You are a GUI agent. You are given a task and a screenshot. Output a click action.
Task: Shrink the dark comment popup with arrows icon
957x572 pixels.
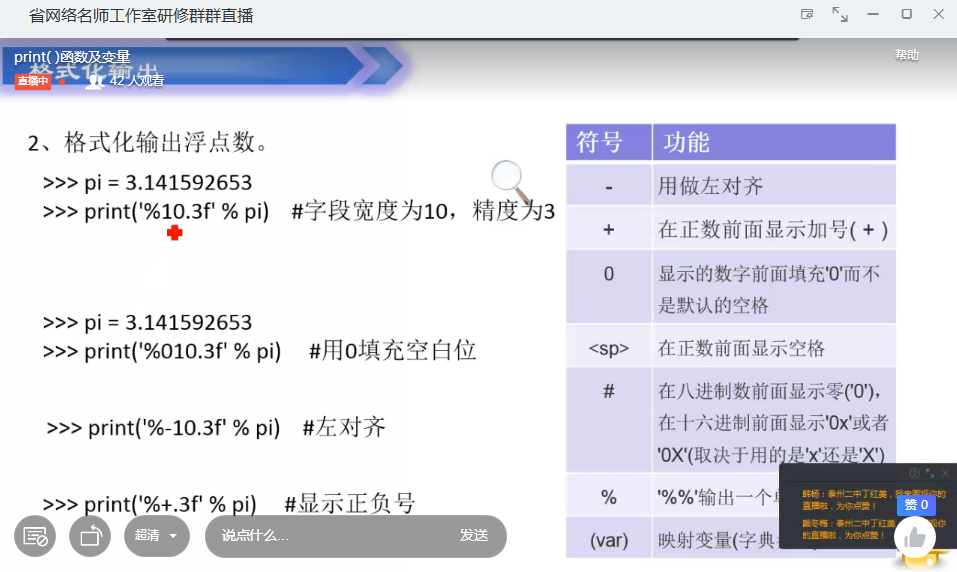(930, 473)
